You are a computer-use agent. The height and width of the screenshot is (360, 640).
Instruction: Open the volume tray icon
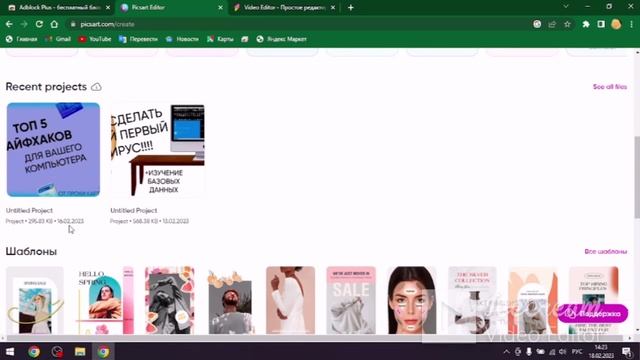click(x=563, y=351)
